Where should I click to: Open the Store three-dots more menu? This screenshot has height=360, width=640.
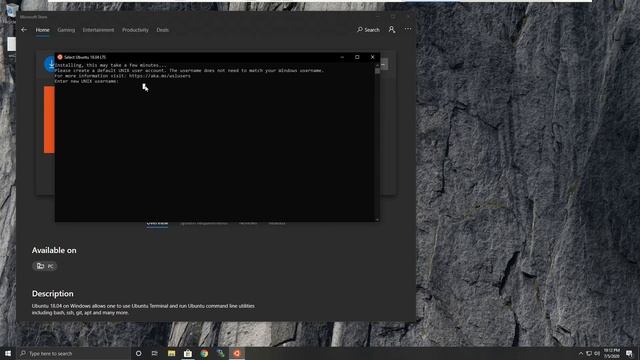tap(408, 29)
